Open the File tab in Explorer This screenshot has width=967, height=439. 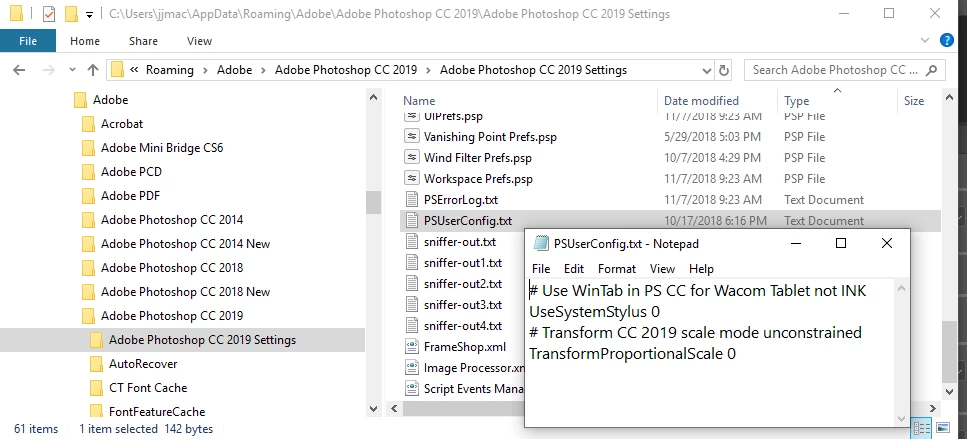click(28, 41)
